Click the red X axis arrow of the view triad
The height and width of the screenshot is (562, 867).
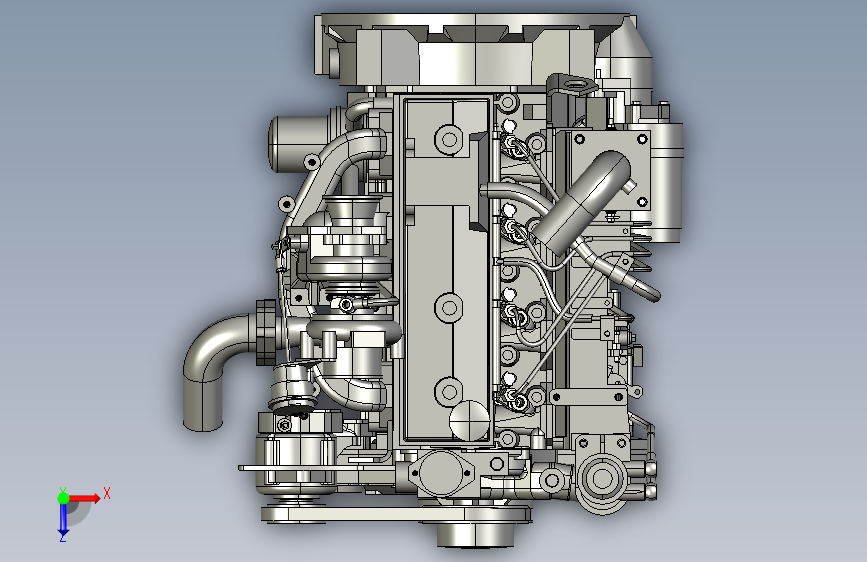85,498
